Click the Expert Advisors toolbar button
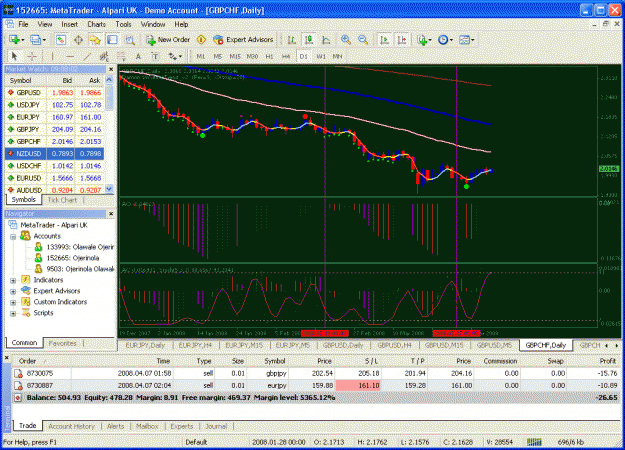Screen dimensions: 625x450 244,39
